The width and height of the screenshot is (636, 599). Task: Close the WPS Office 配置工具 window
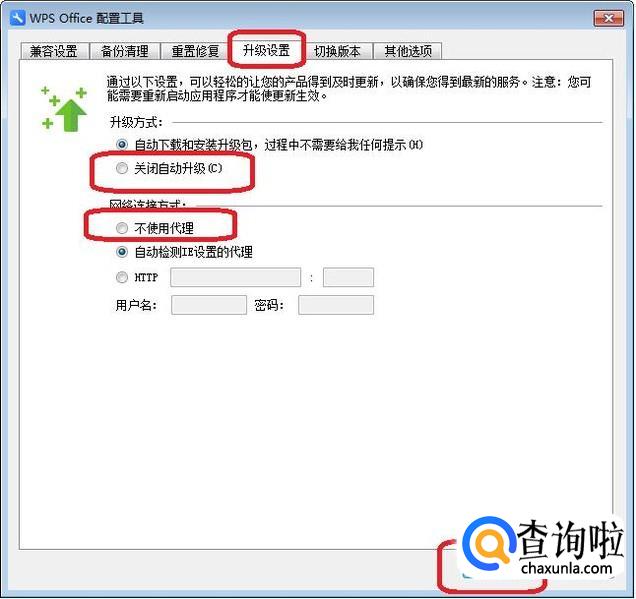[x=608, y=18]
